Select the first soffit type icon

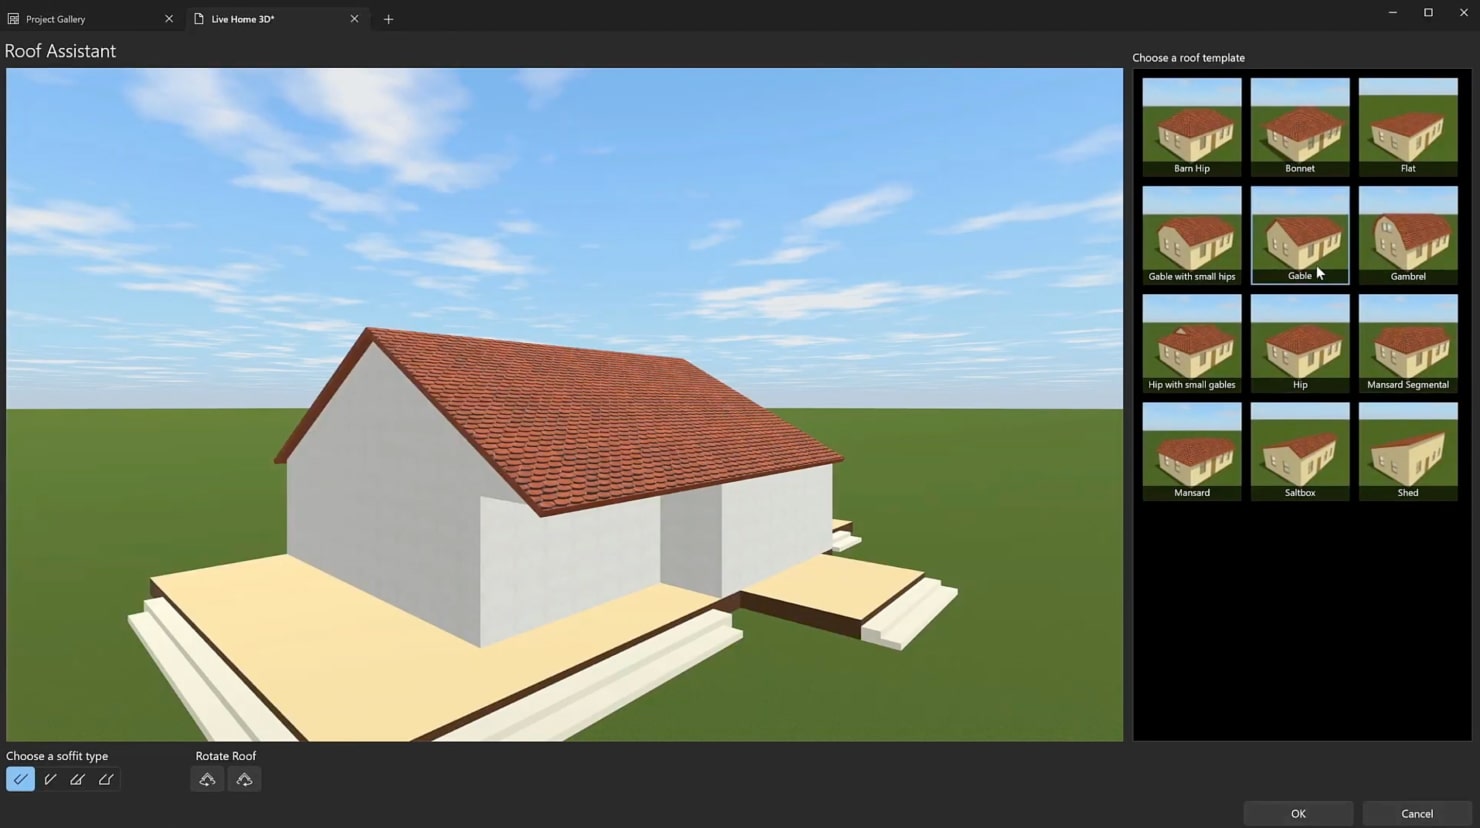click(x=20, y=779)
